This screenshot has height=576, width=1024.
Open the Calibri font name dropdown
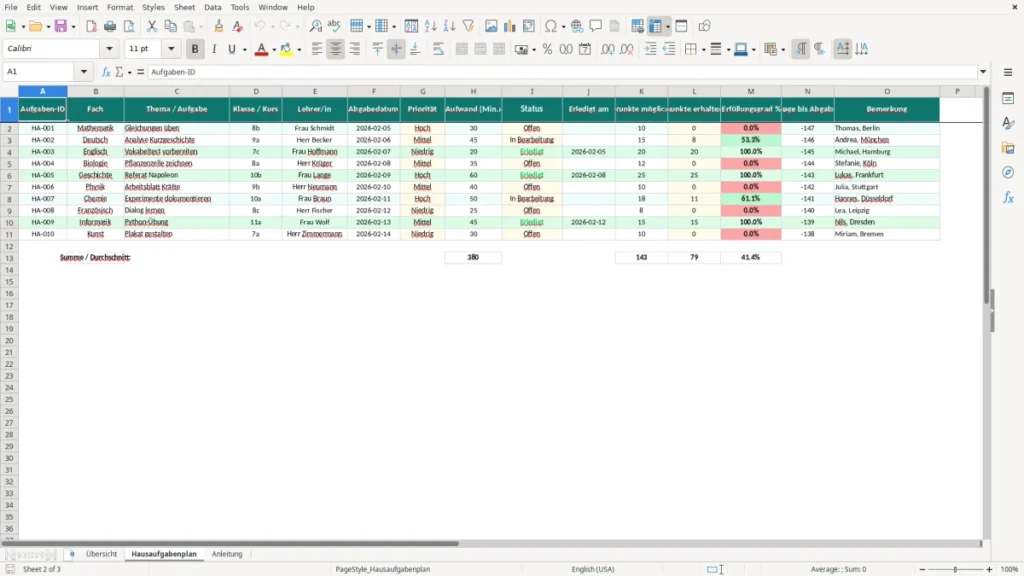109,49
